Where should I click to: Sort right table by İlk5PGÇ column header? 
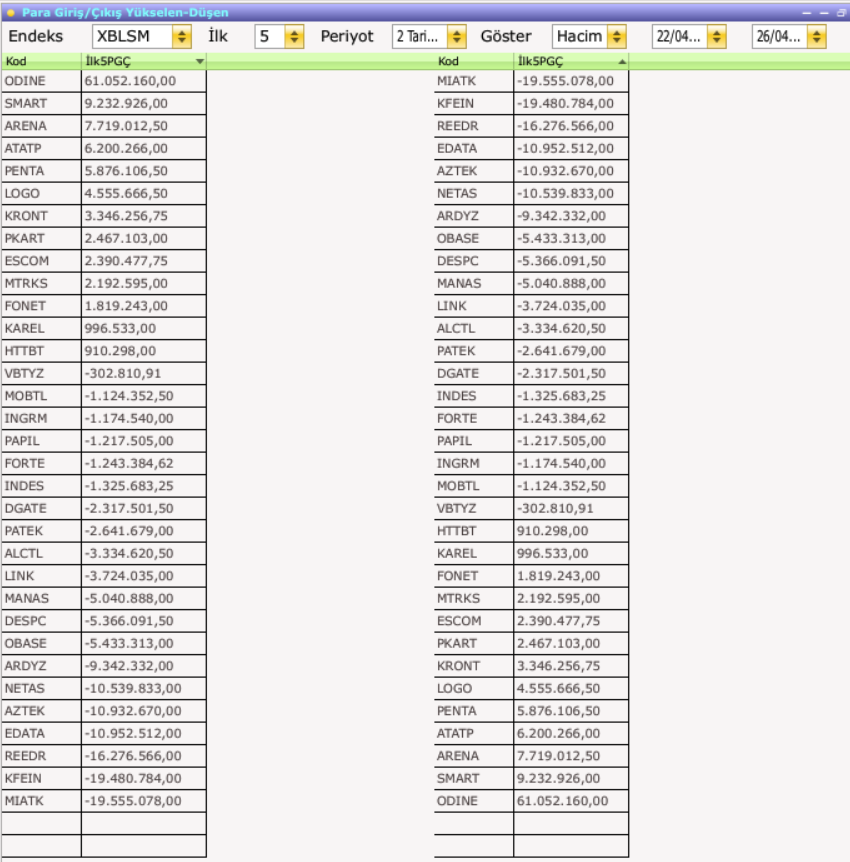coord(571,61)
